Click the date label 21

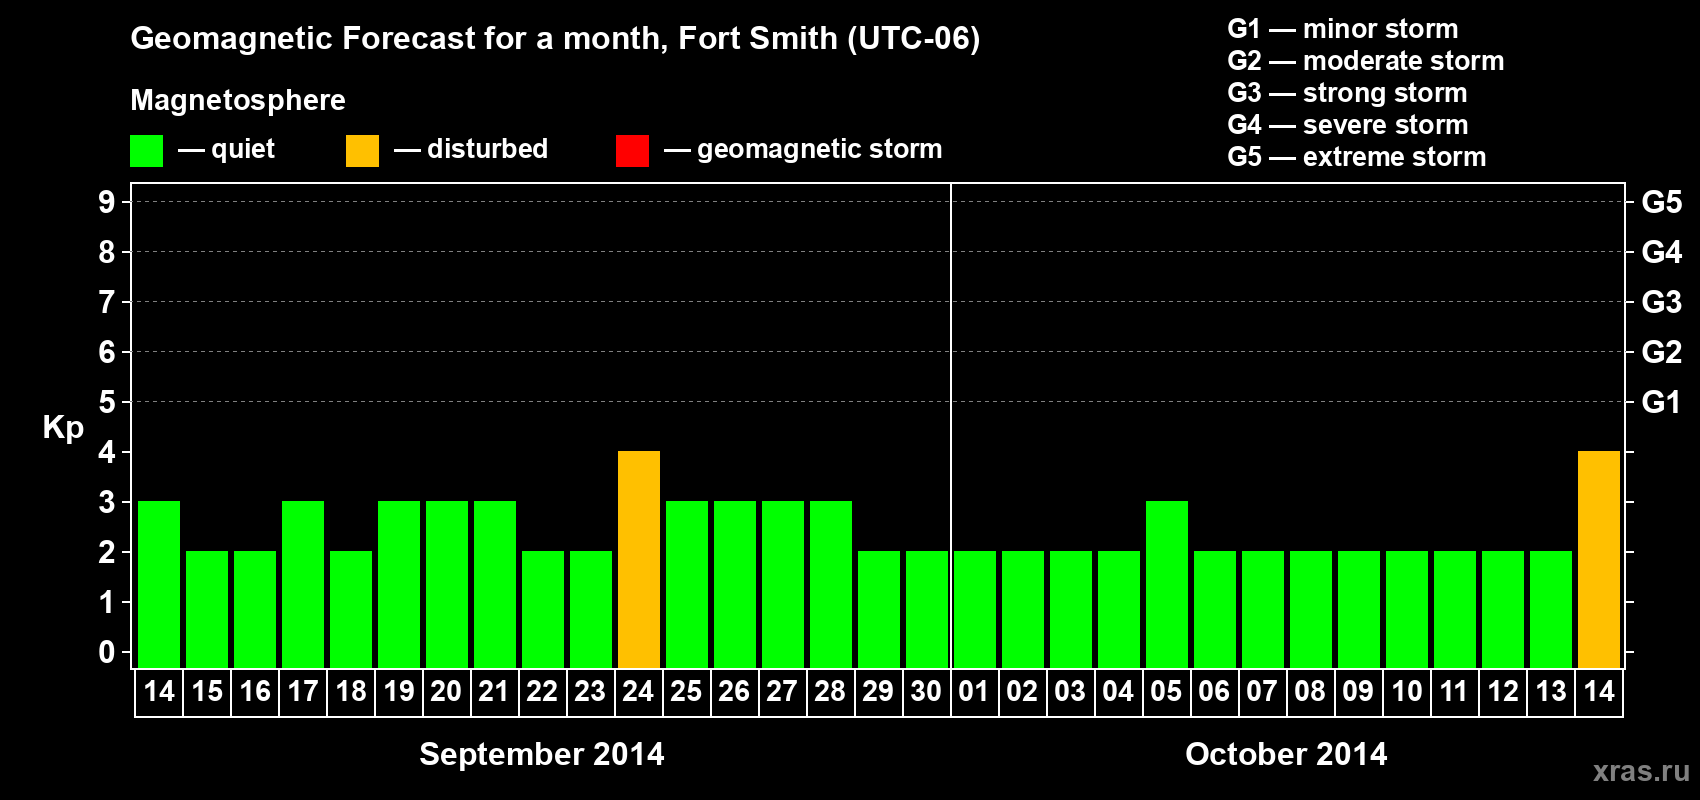point(495,692)
